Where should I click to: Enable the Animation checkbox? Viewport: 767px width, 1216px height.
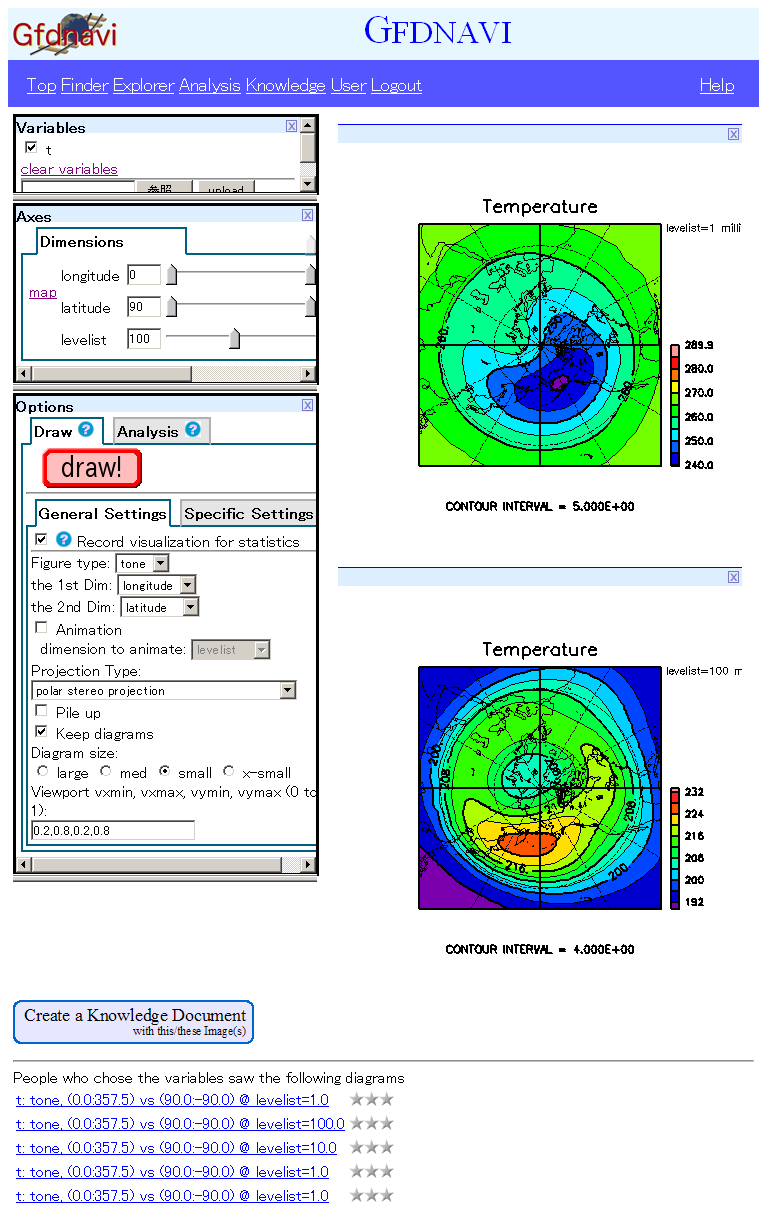(x=41, y=628)
